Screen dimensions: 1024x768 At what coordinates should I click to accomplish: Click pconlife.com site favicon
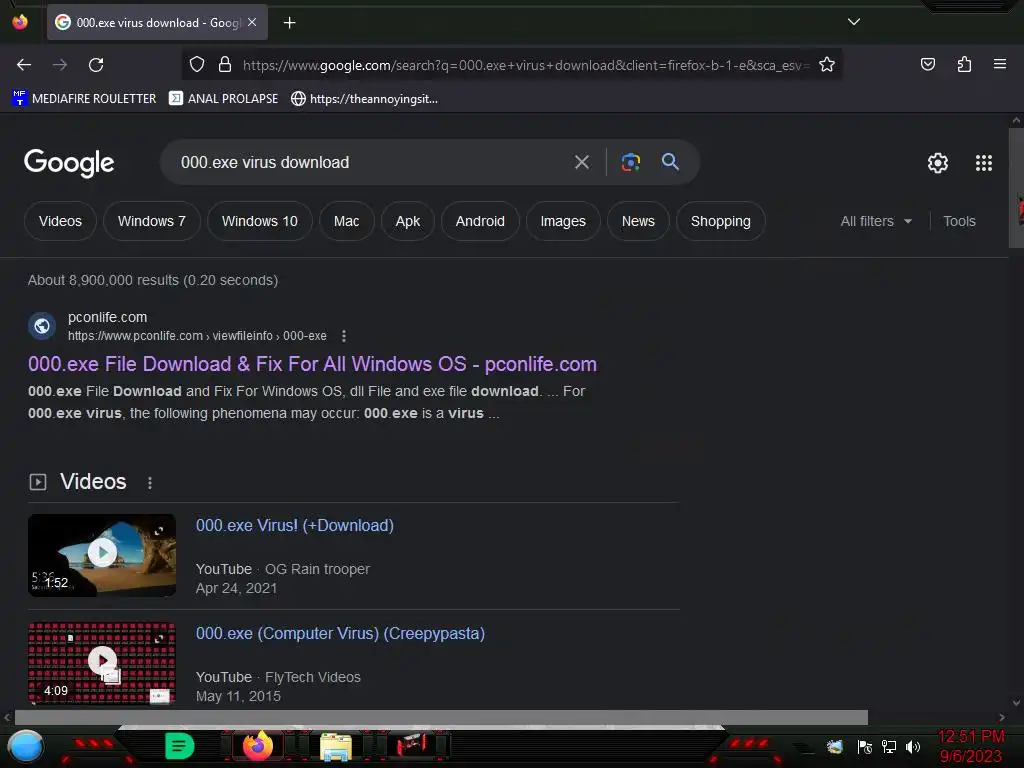pyautogui.click(x=42, y=325)
